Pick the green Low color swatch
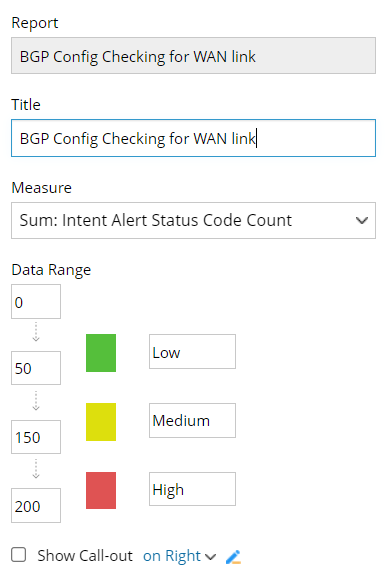The image size is (391, 587). pyautogui.click(x=101, y=353)
